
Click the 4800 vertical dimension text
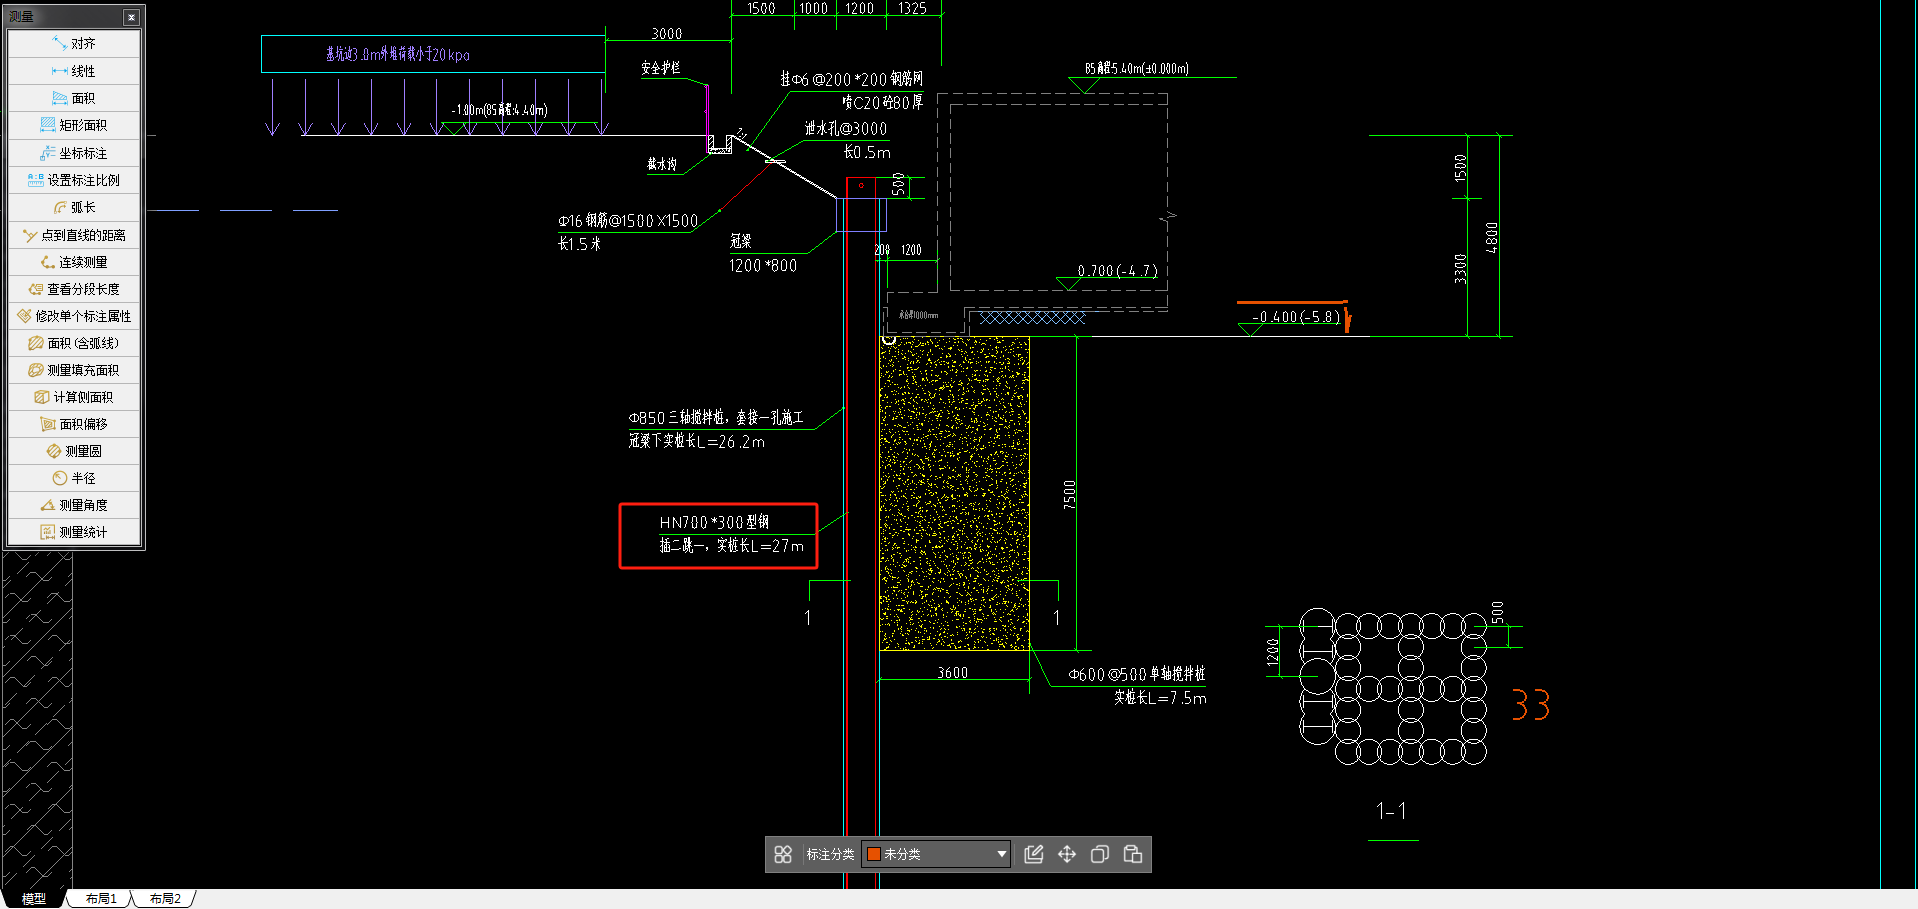[1491, 237]
